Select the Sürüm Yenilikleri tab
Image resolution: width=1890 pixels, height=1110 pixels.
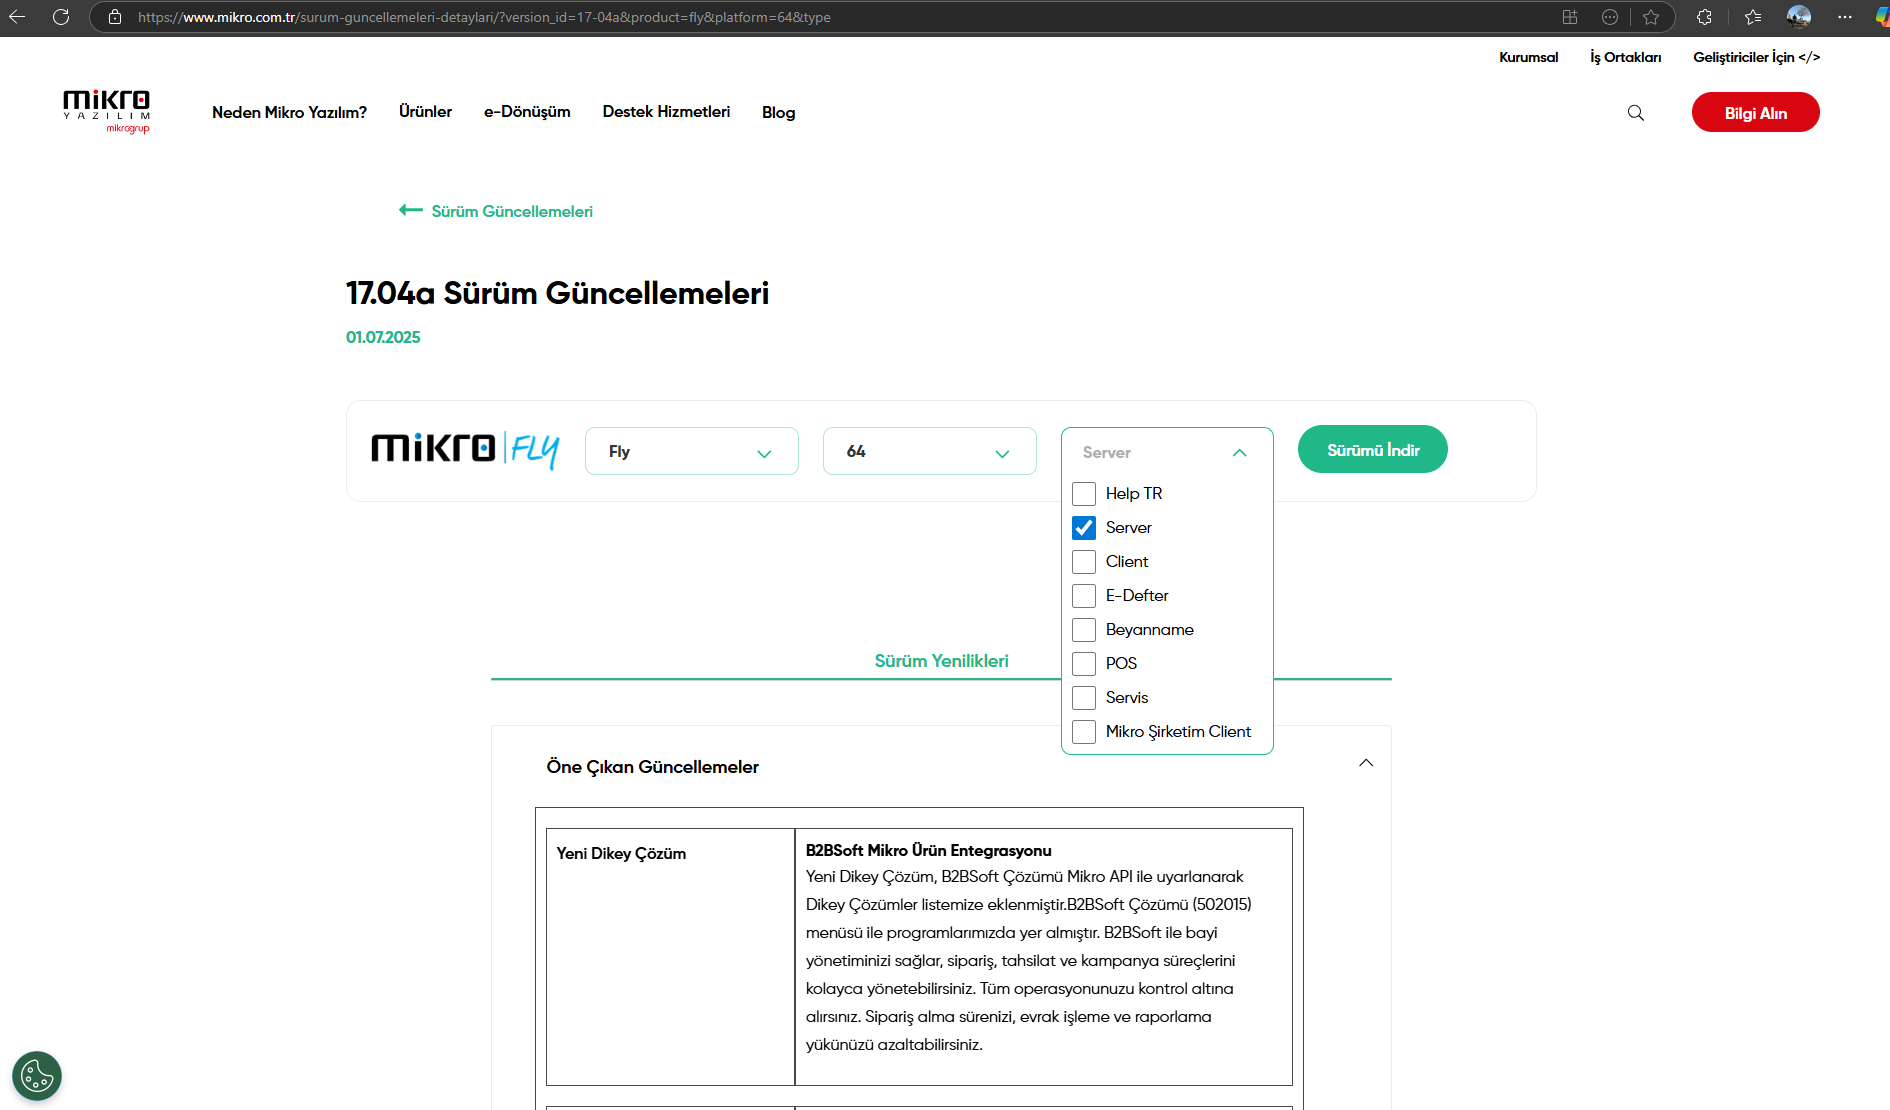pos(941,661)
